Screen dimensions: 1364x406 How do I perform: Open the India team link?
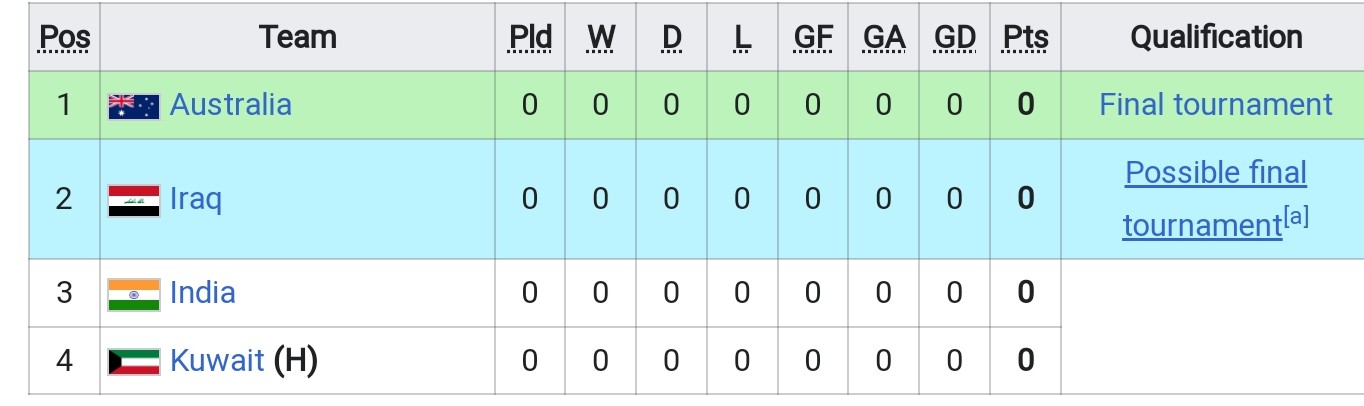(x=203, y=292)
